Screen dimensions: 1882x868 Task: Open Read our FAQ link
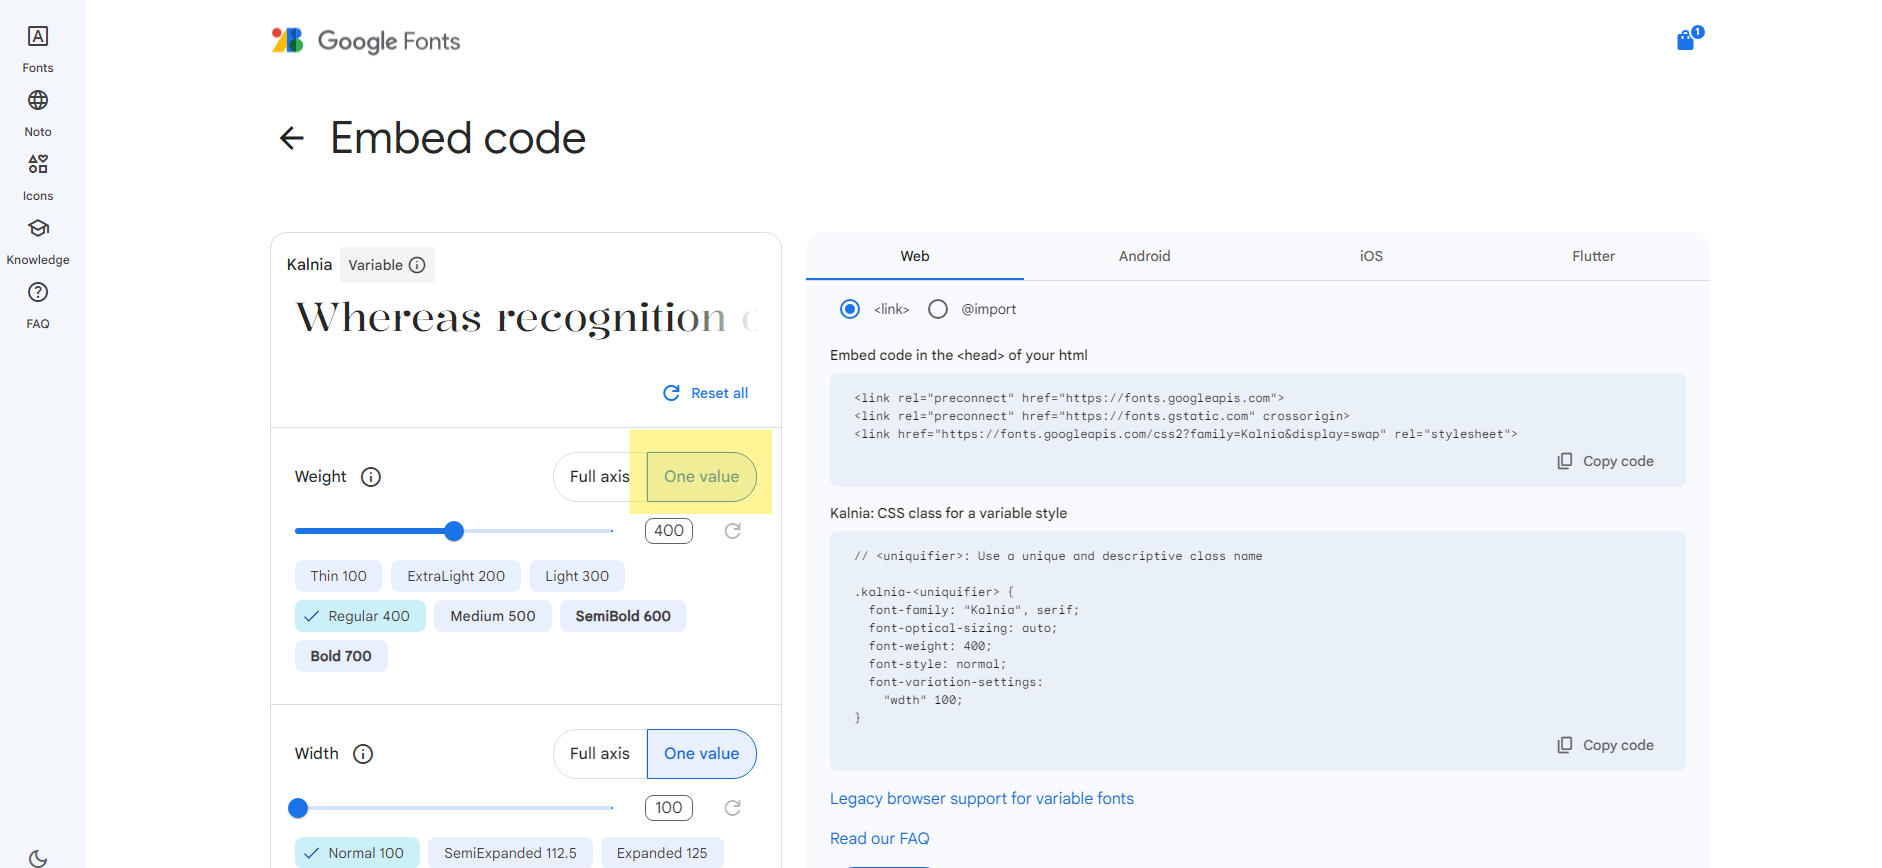coord(880,839)
